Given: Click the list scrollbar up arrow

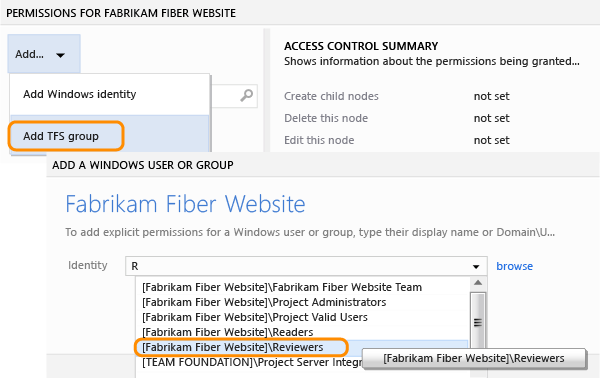Looking at the screenshot, I should (x=478, y=283).
